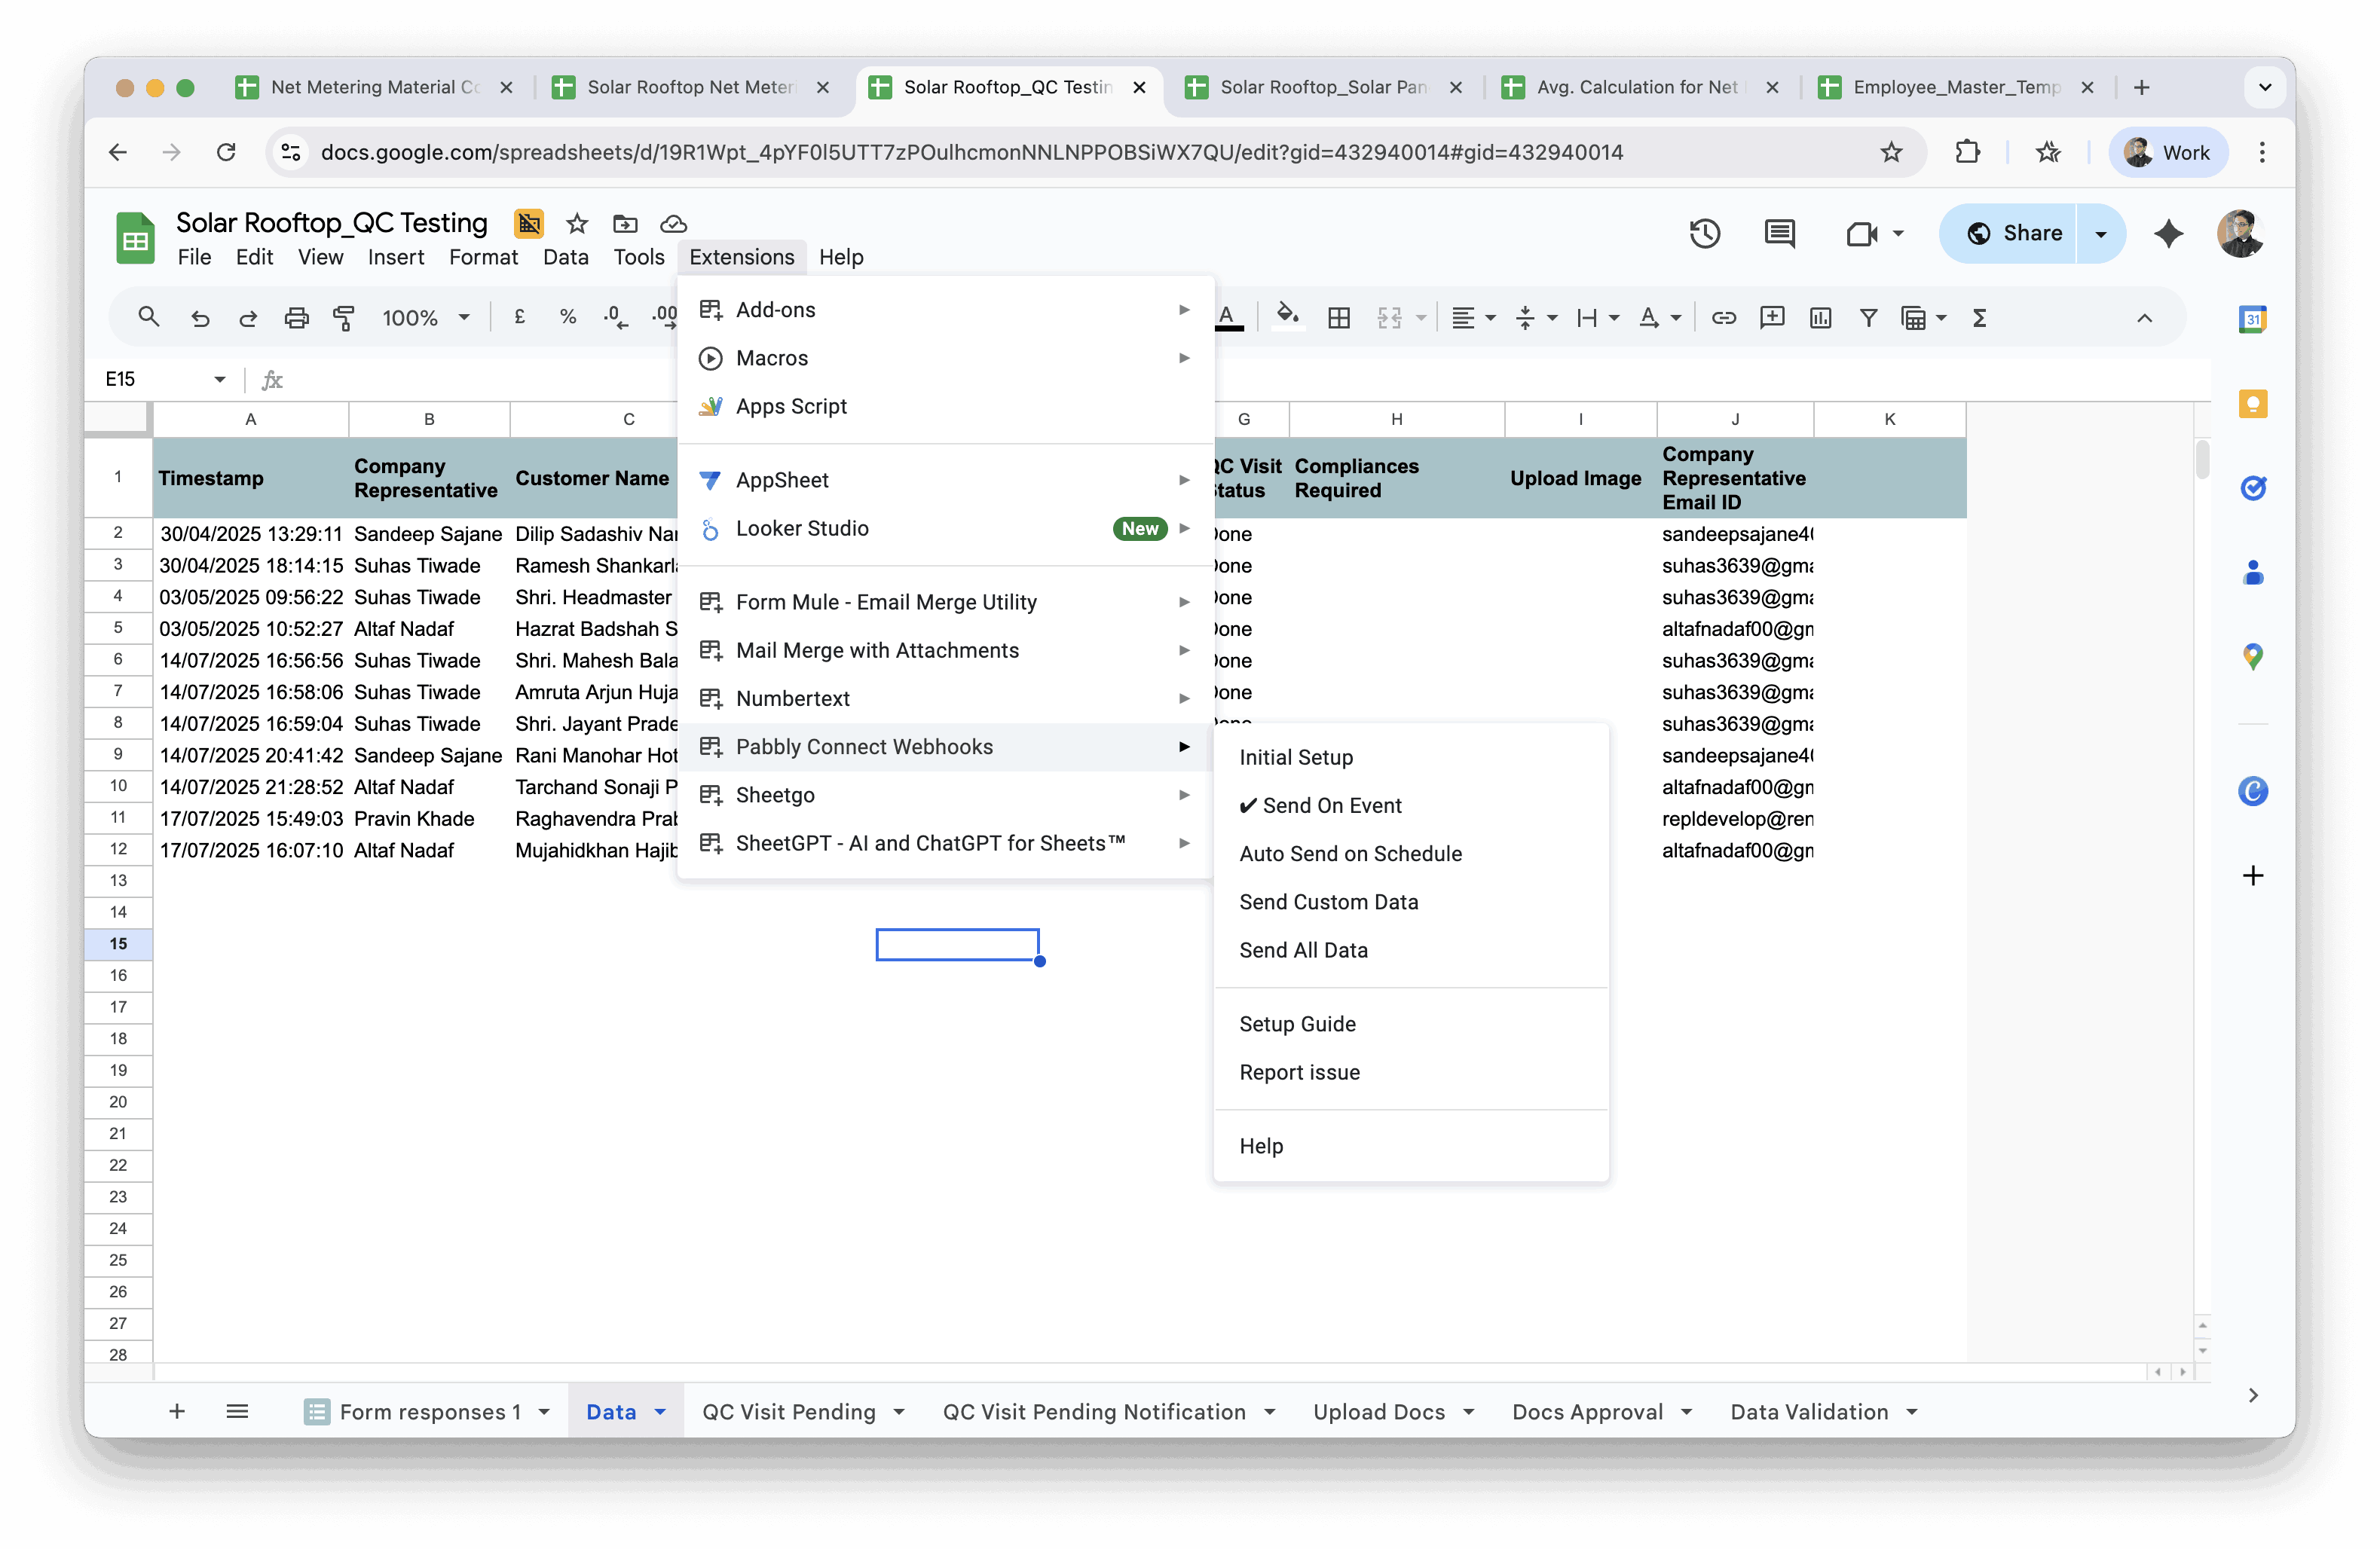Check the cloud document status icon
The width and height of the screenshot is (2380, 1549).
(x=674, y=223)
